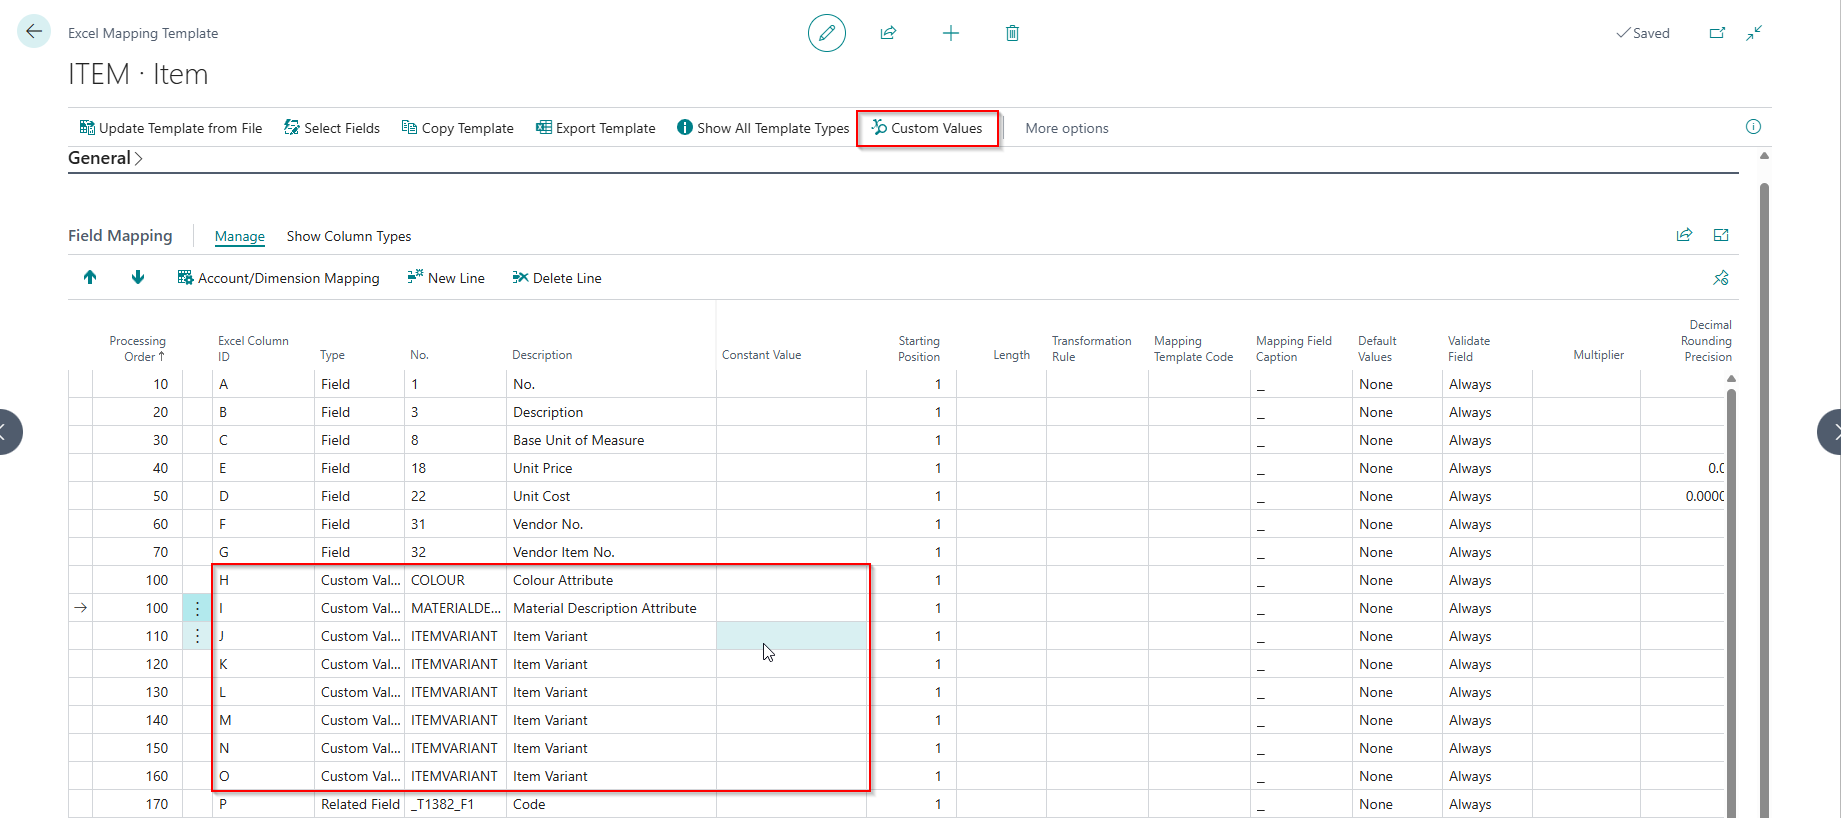This screenshot has width=1841, height=818.
Task: Select the Unit Cost description cell
Action: 610,496
